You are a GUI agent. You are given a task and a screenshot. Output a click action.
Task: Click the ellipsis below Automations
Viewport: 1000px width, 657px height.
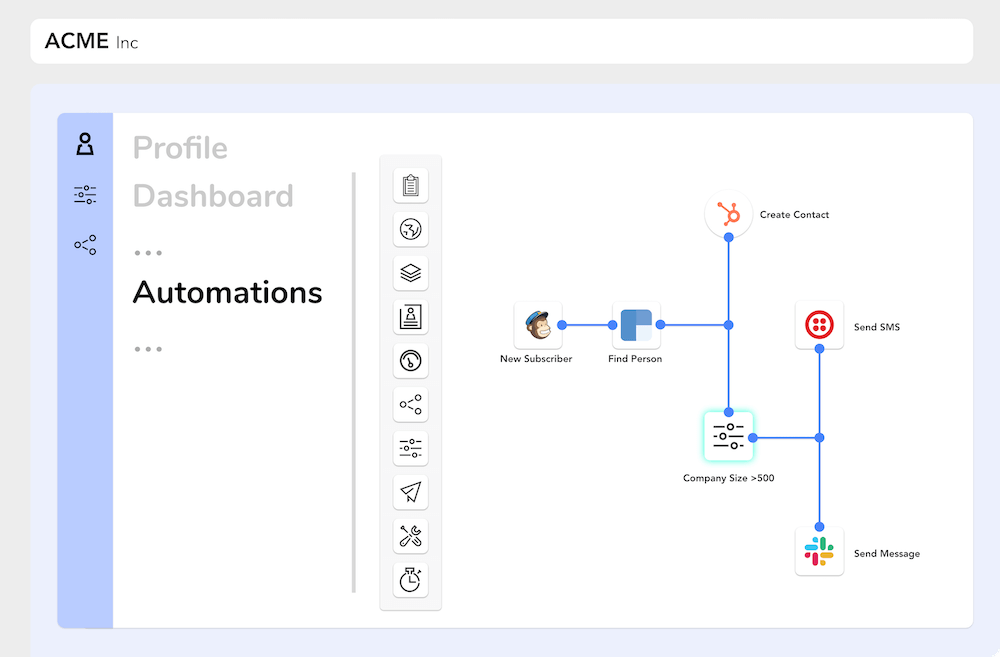pyautogui.click(x=148, y=349)
